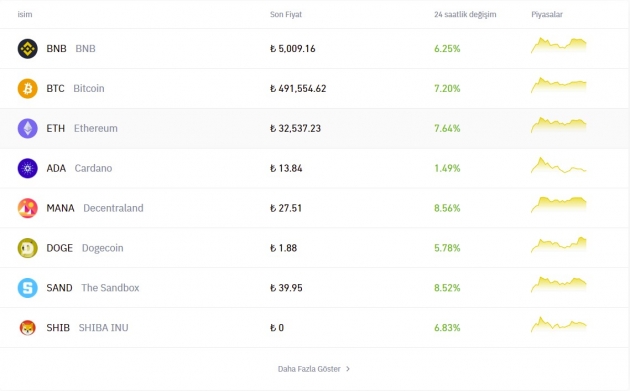Select the purple Ethereum diamond icon
Image resolution: width=630 pixels, height=391 pixels.
[27, 128]
